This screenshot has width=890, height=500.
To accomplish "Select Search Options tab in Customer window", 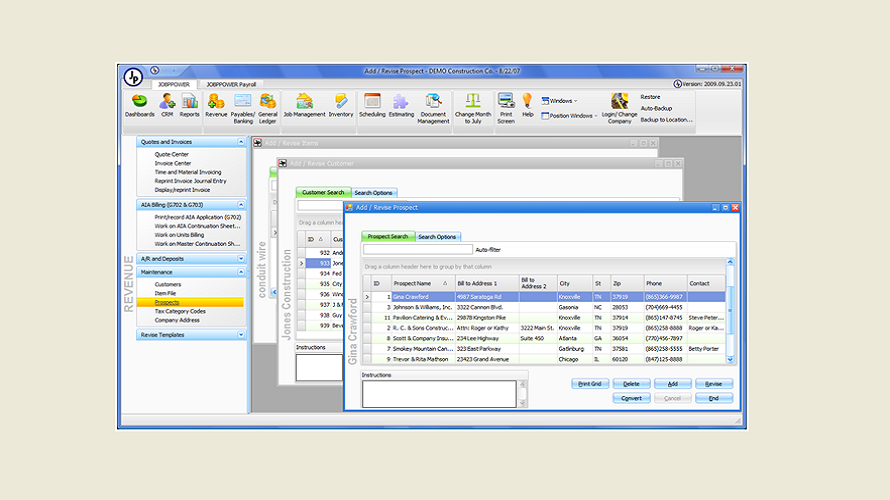I will [x=373, y=193].
